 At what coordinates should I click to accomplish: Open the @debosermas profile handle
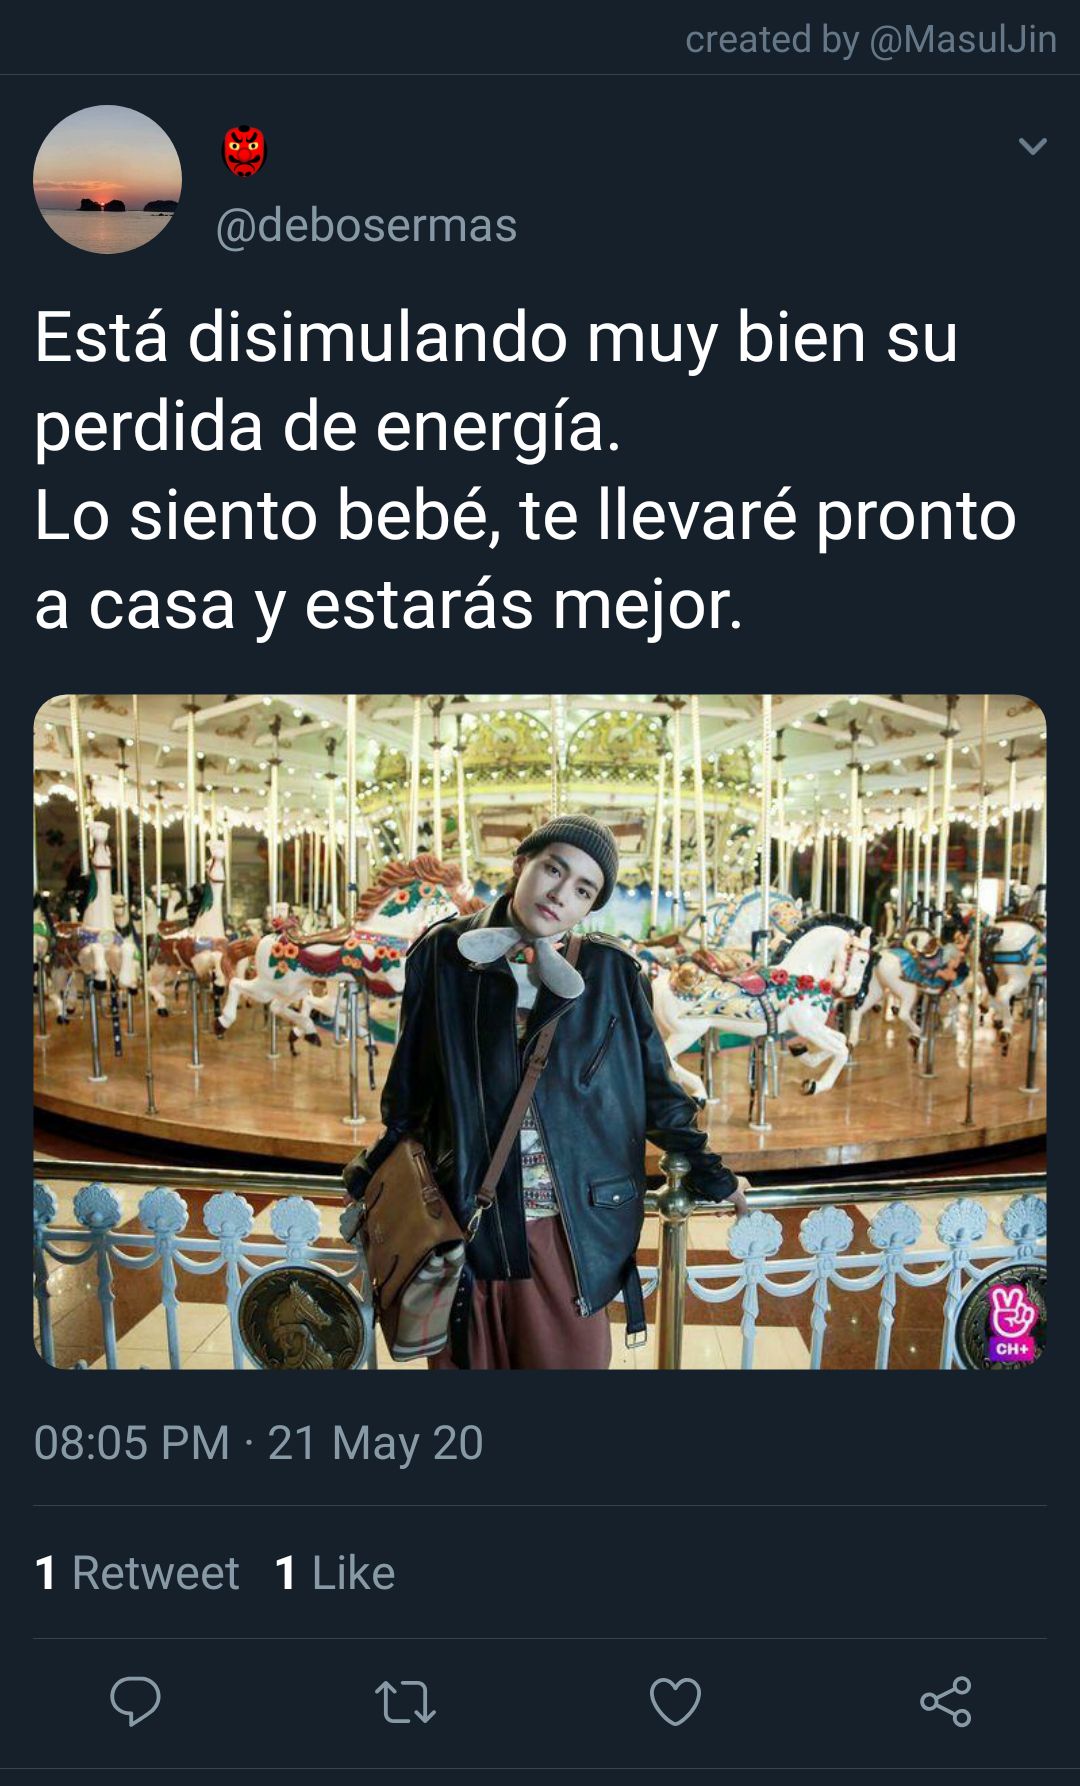point(366,225)
